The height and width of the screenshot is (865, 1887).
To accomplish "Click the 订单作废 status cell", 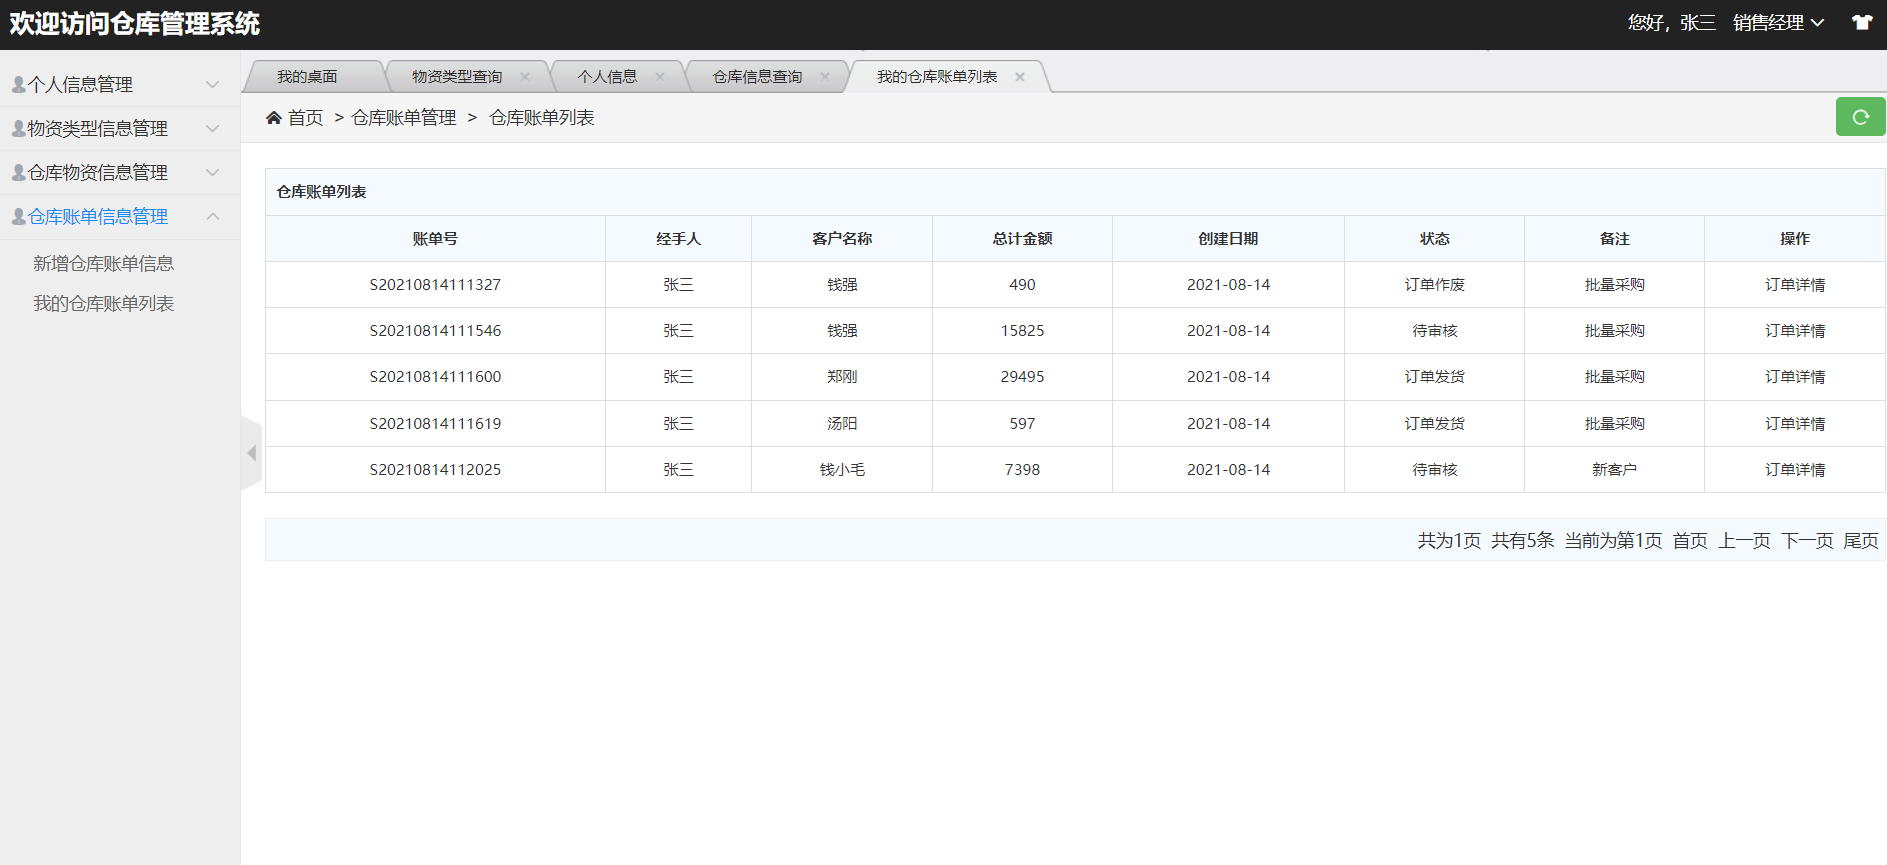I will (1434, 285).
